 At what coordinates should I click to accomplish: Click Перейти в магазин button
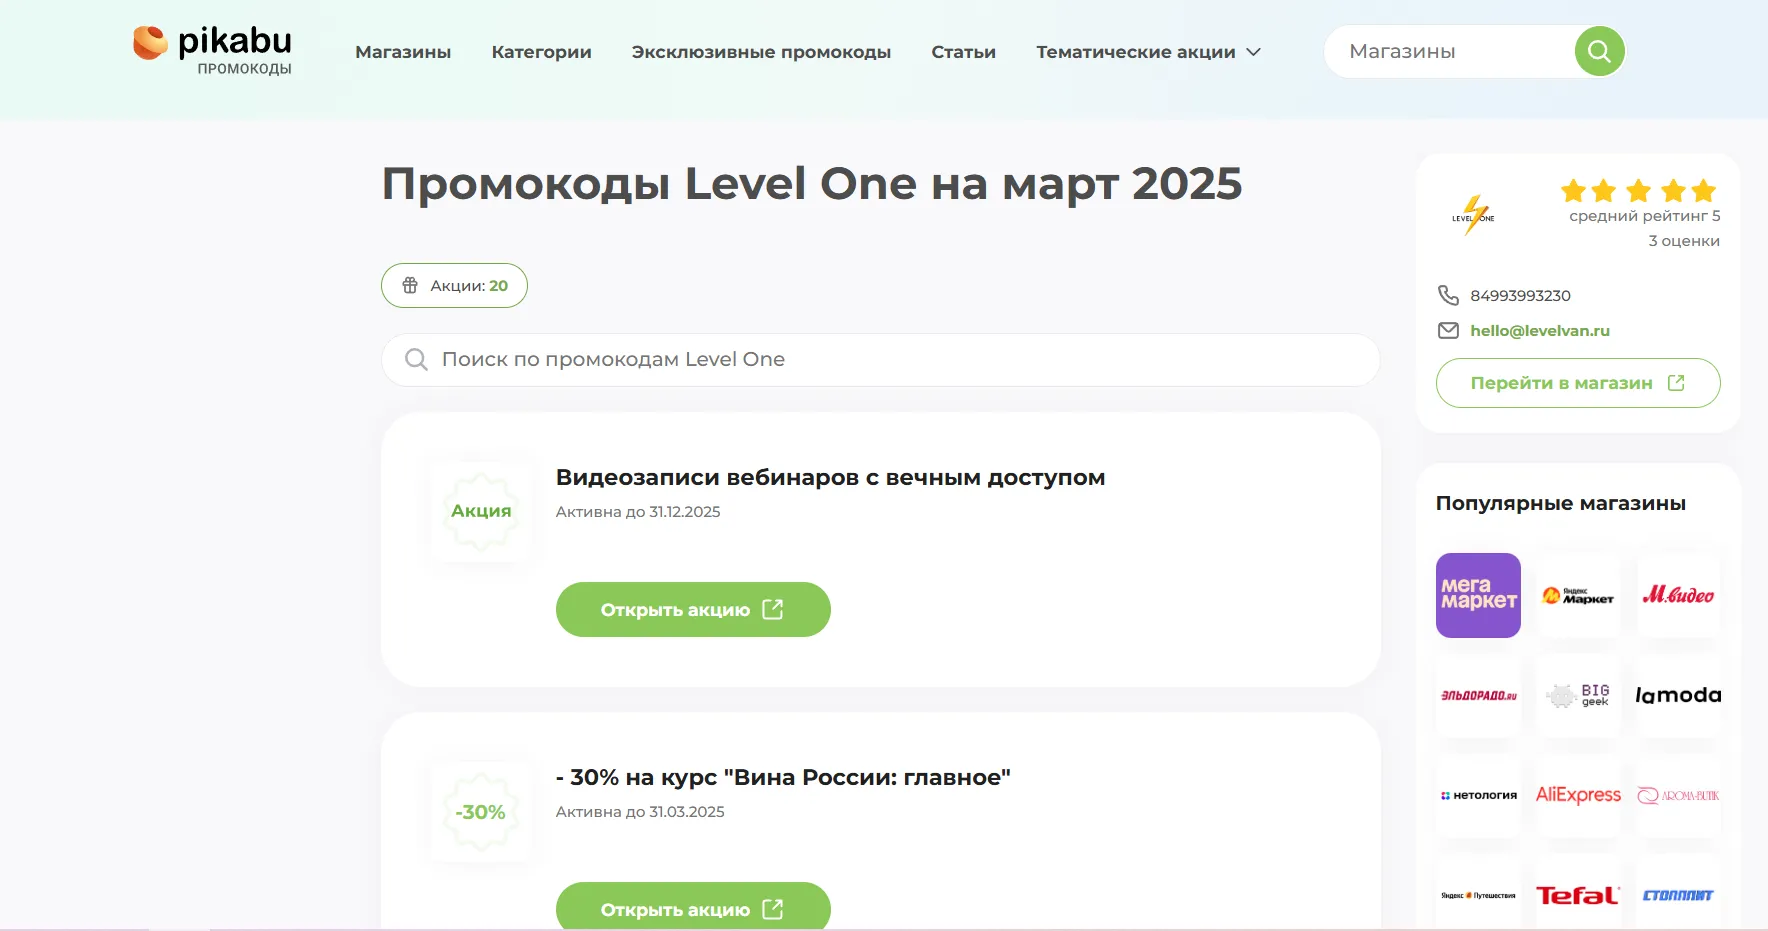click(x=1578, y=383)
